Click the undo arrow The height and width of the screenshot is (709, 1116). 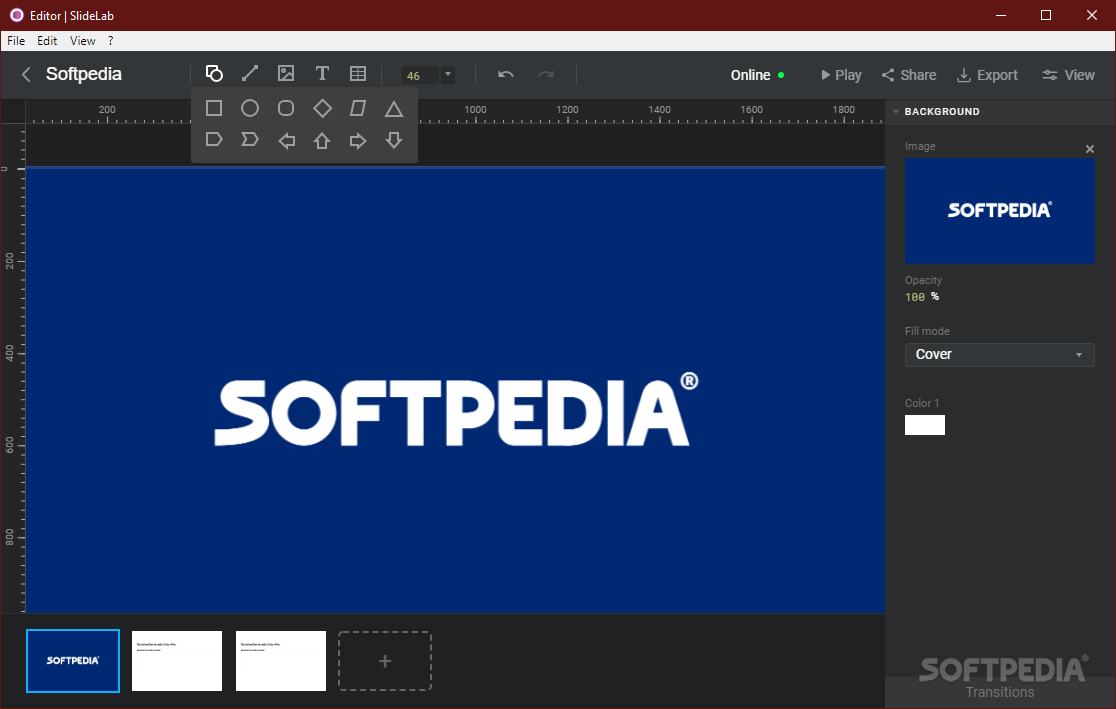pyautogui.click(x=505, y=74)
